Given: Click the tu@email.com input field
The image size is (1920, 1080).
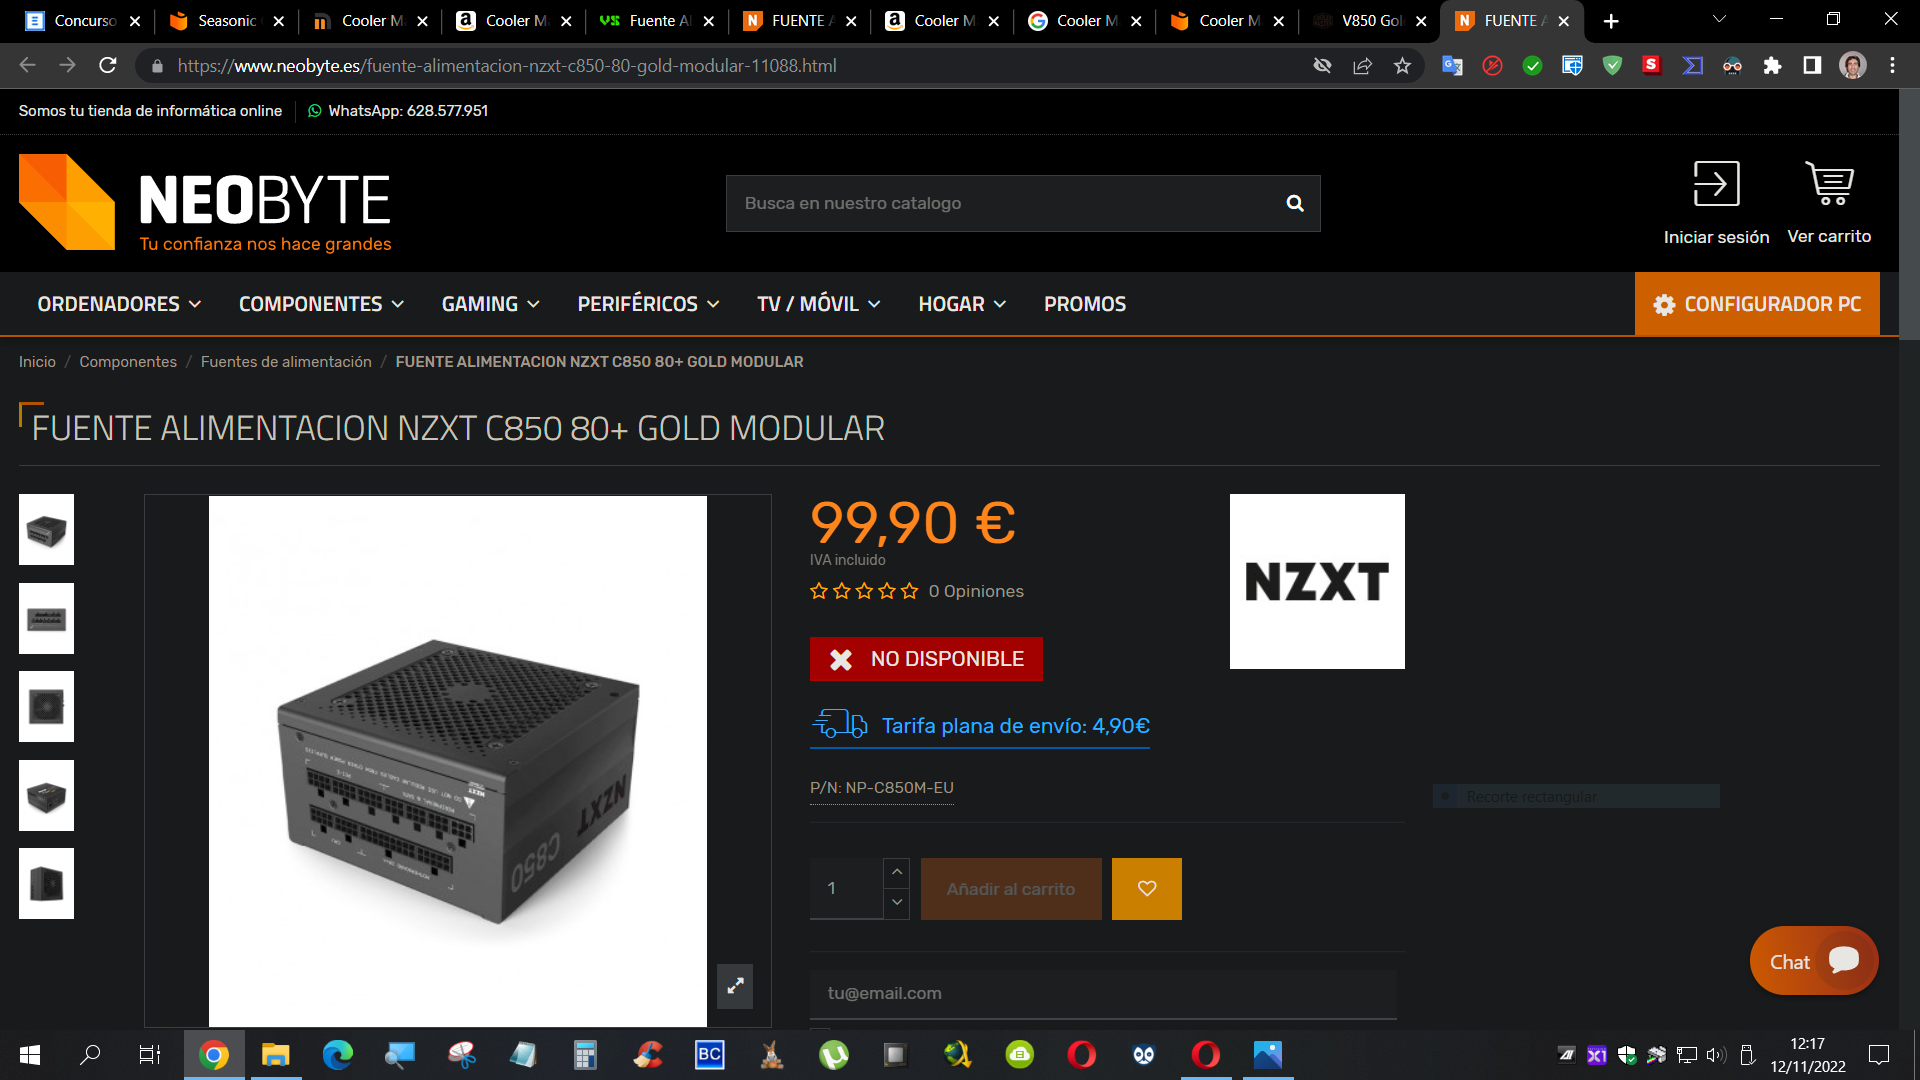Looking at the screenshot, I should coord(1103,994).
